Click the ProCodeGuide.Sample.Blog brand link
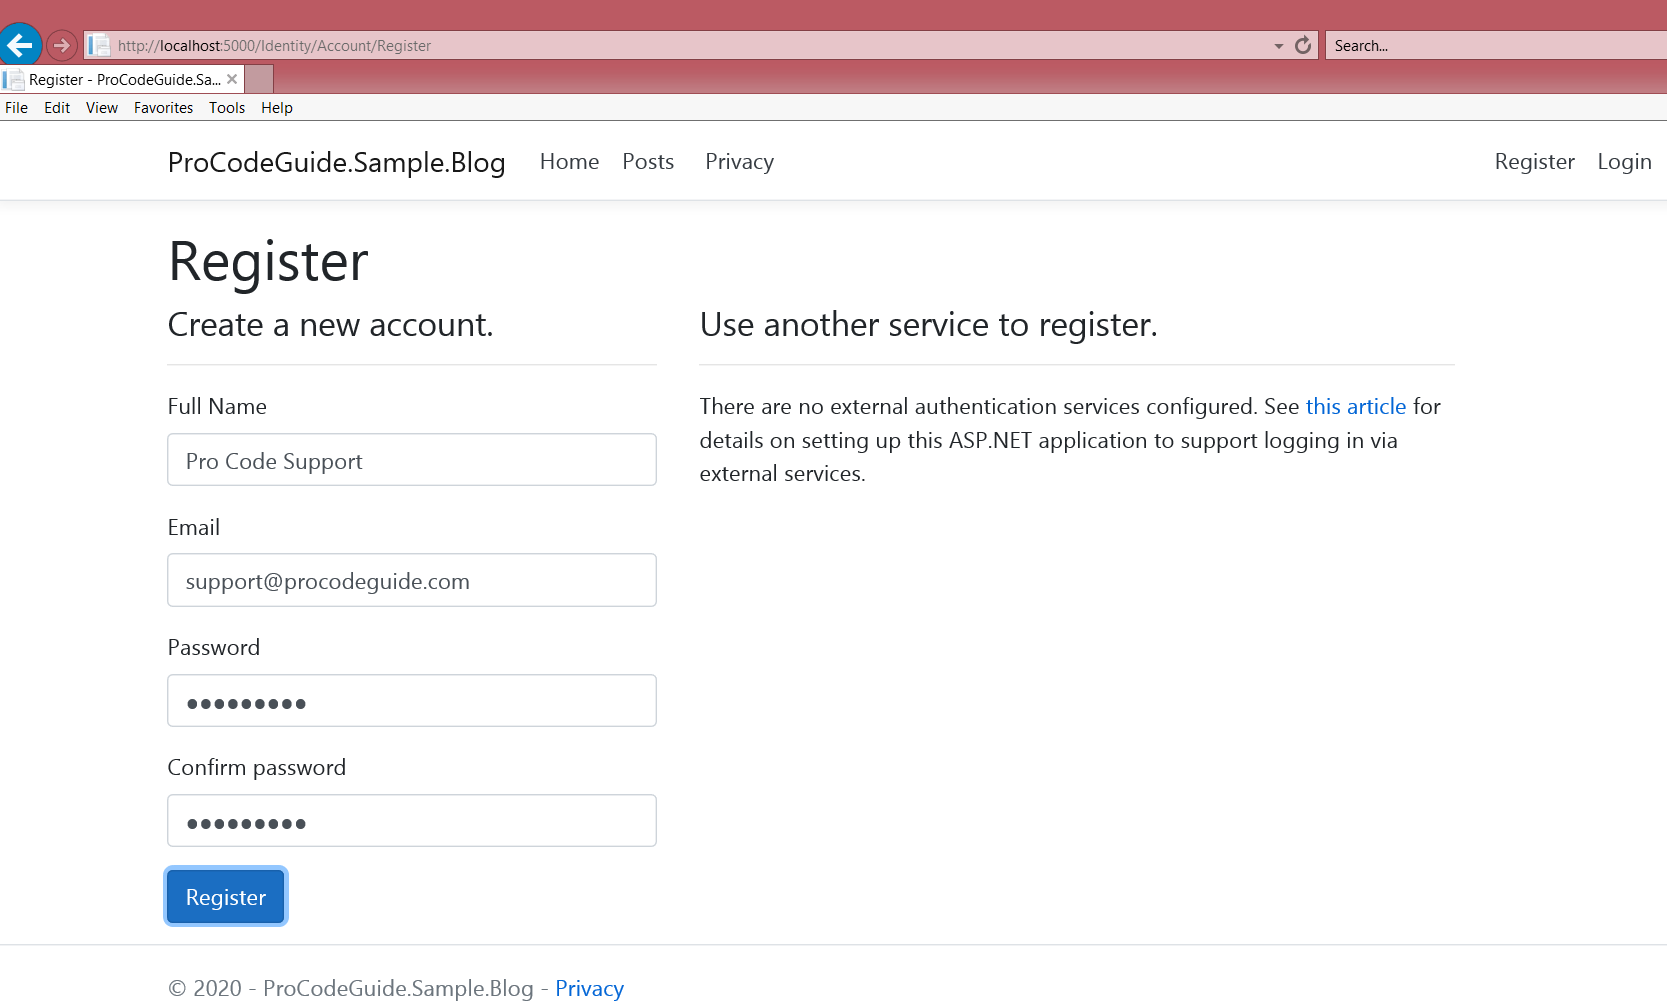This screenshot has height=1007, width=1667. 336,162
